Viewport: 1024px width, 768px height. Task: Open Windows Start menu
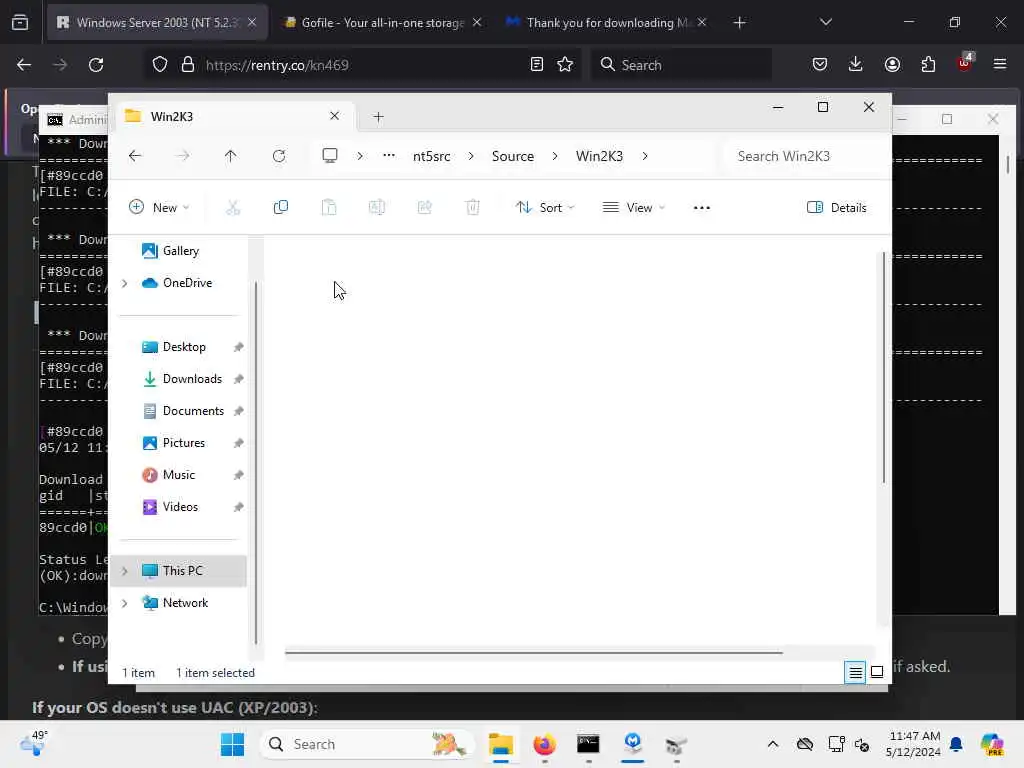(x=232, y=744)
